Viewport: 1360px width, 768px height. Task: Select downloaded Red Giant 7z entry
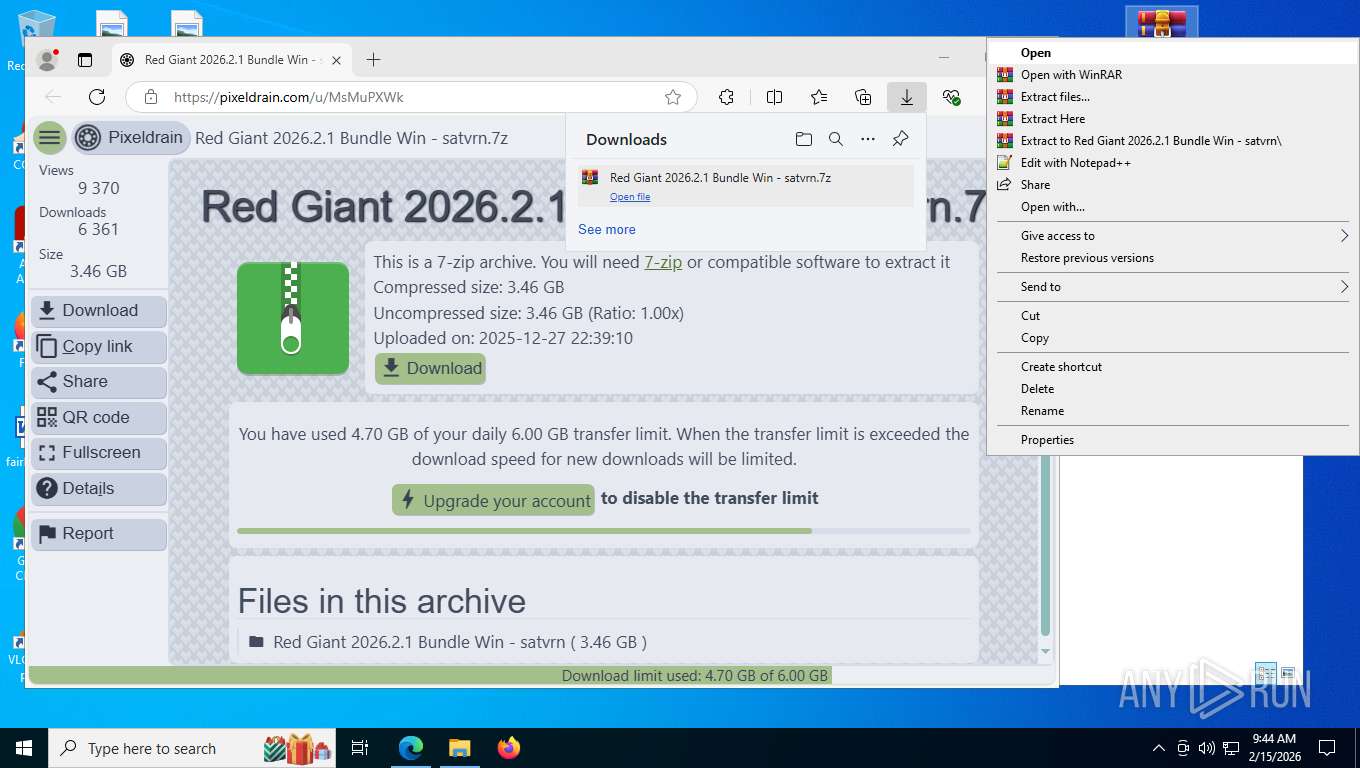(745, 186)
